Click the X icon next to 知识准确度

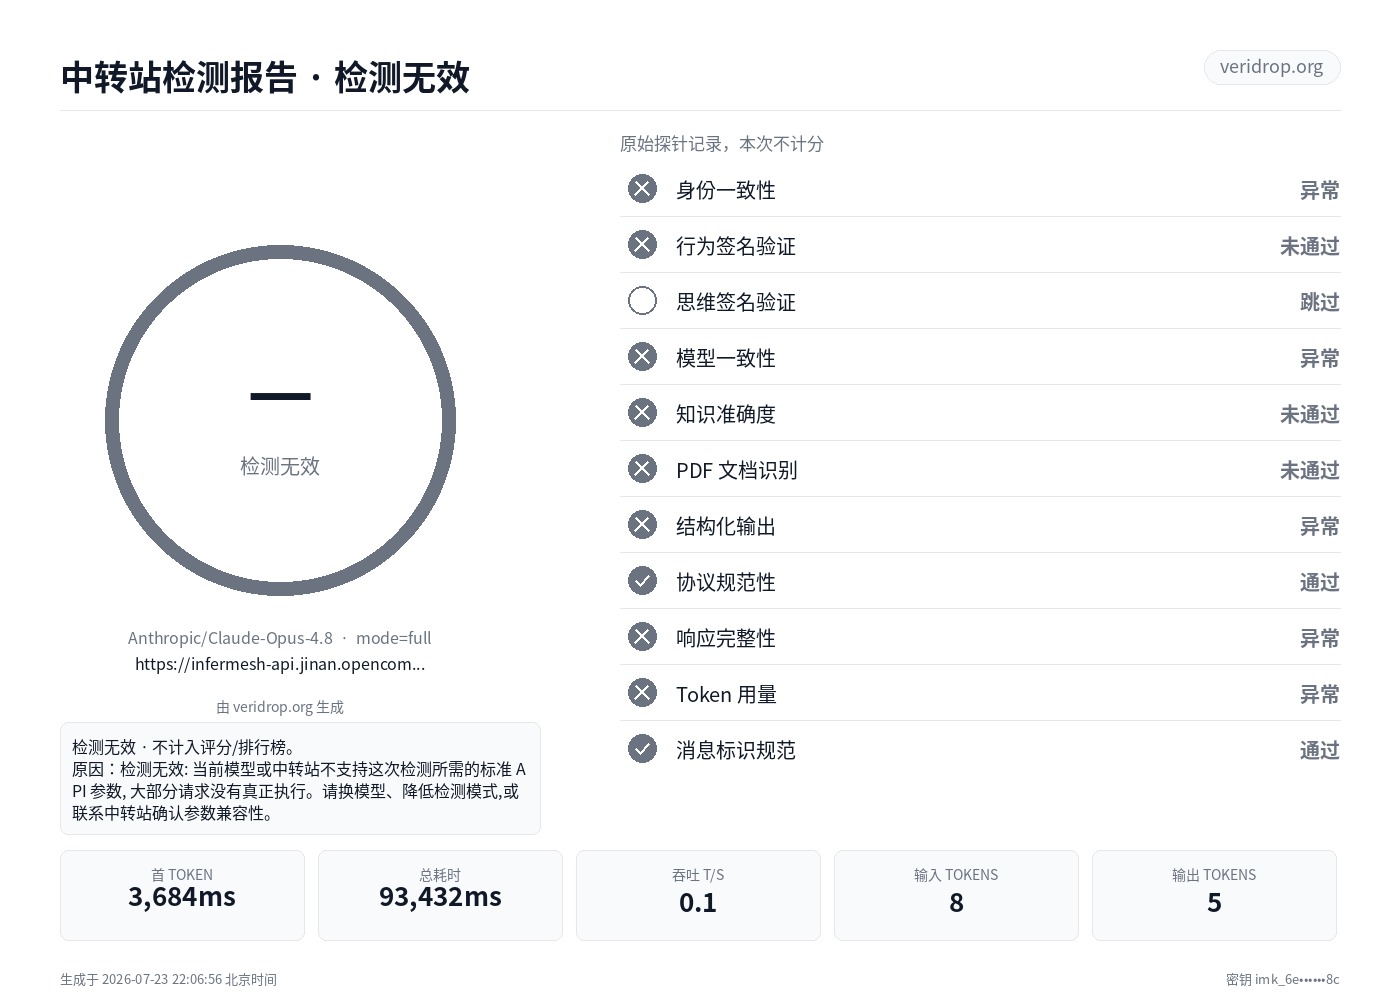click(642, 413)
